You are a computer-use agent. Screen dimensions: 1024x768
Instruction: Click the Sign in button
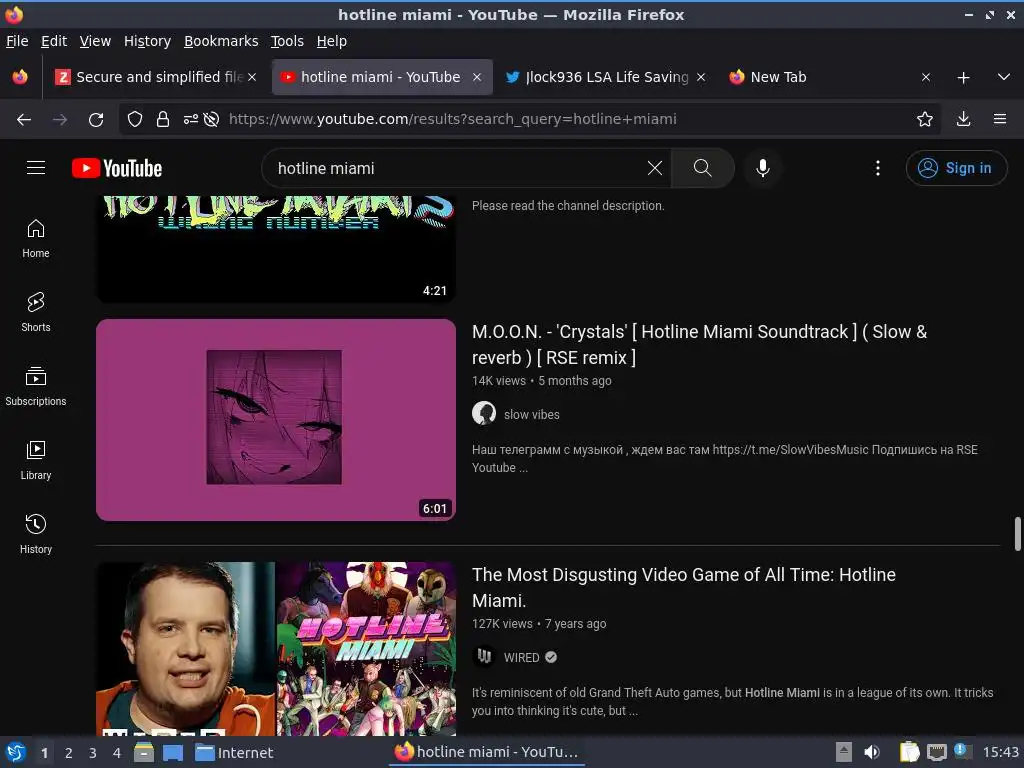[956, 168]
